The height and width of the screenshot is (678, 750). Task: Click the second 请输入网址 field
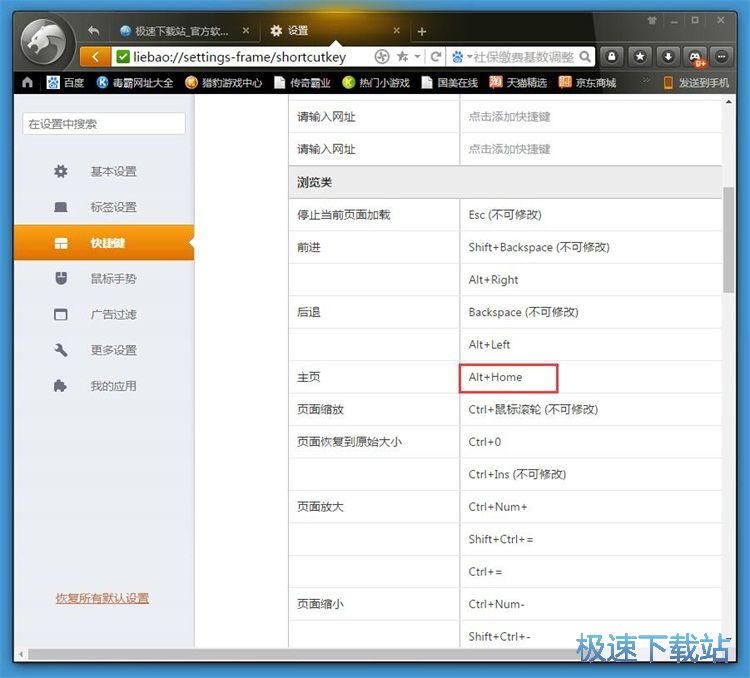click(374, 149)
